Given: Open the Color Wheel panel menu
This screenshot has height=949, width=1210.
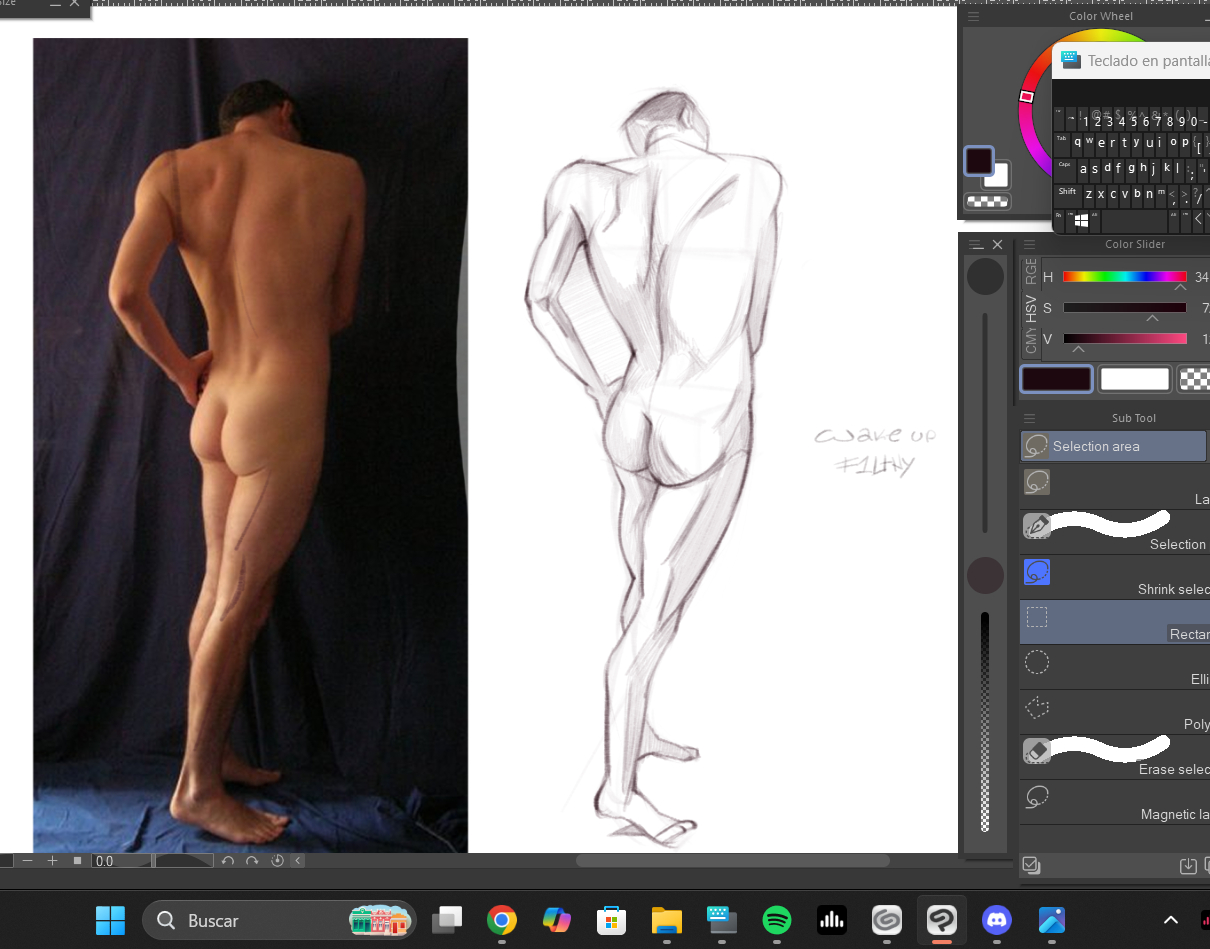Looking at the screenshot, I should [x=973, y=17].
